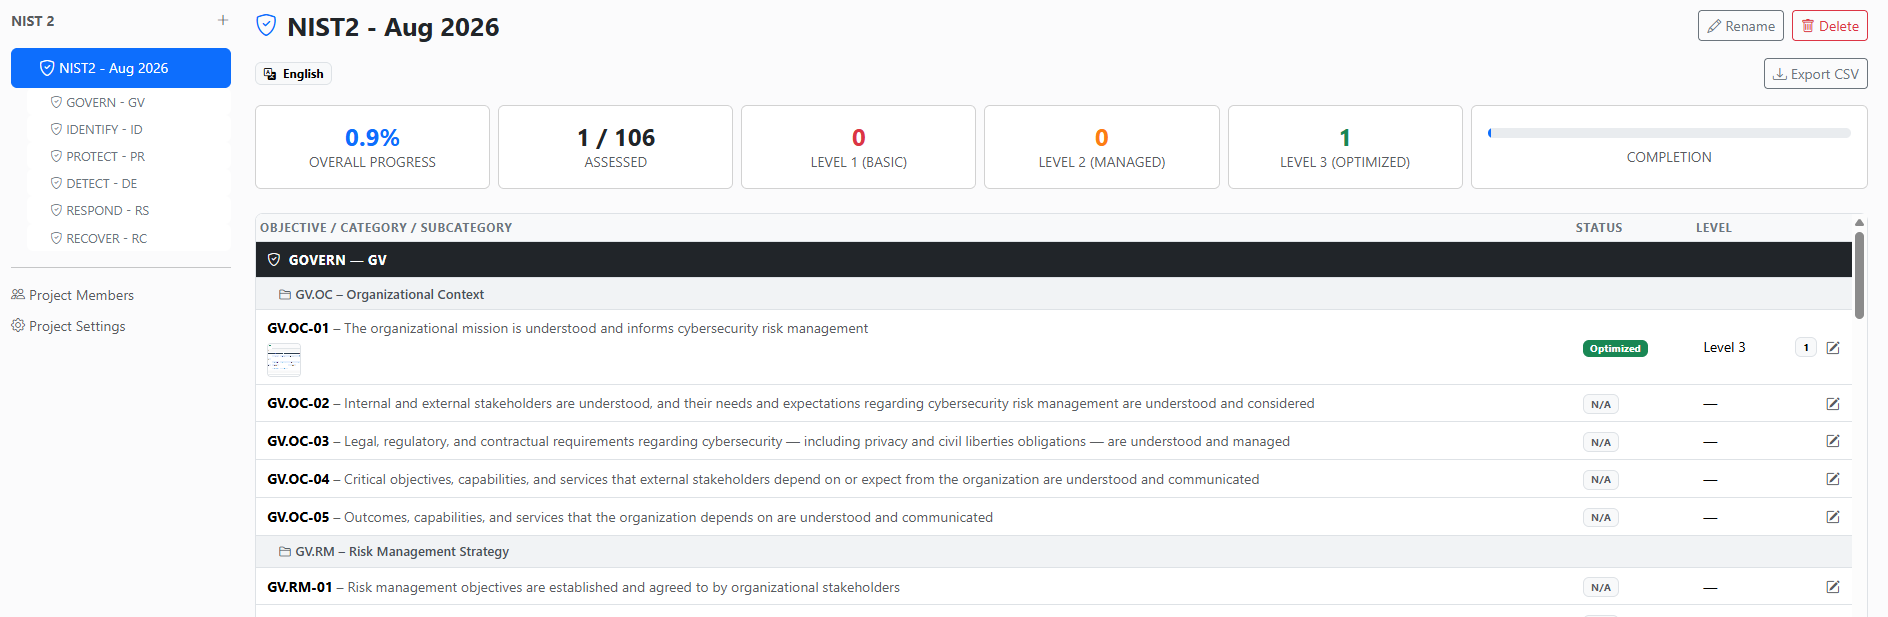The height and width of the screenshot is (617, 1888).
Task: Click the completion progress bar
Action: click(x=1669, y=133)
